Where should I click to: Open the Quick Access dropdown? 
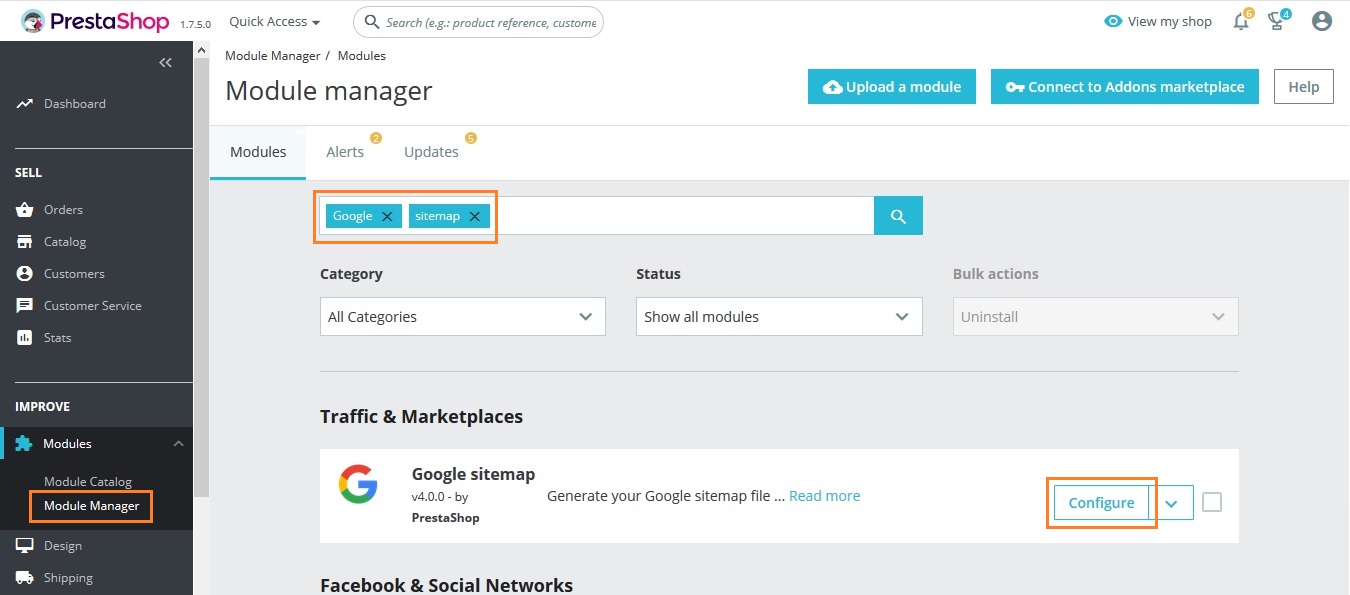(x=275, y=21)
